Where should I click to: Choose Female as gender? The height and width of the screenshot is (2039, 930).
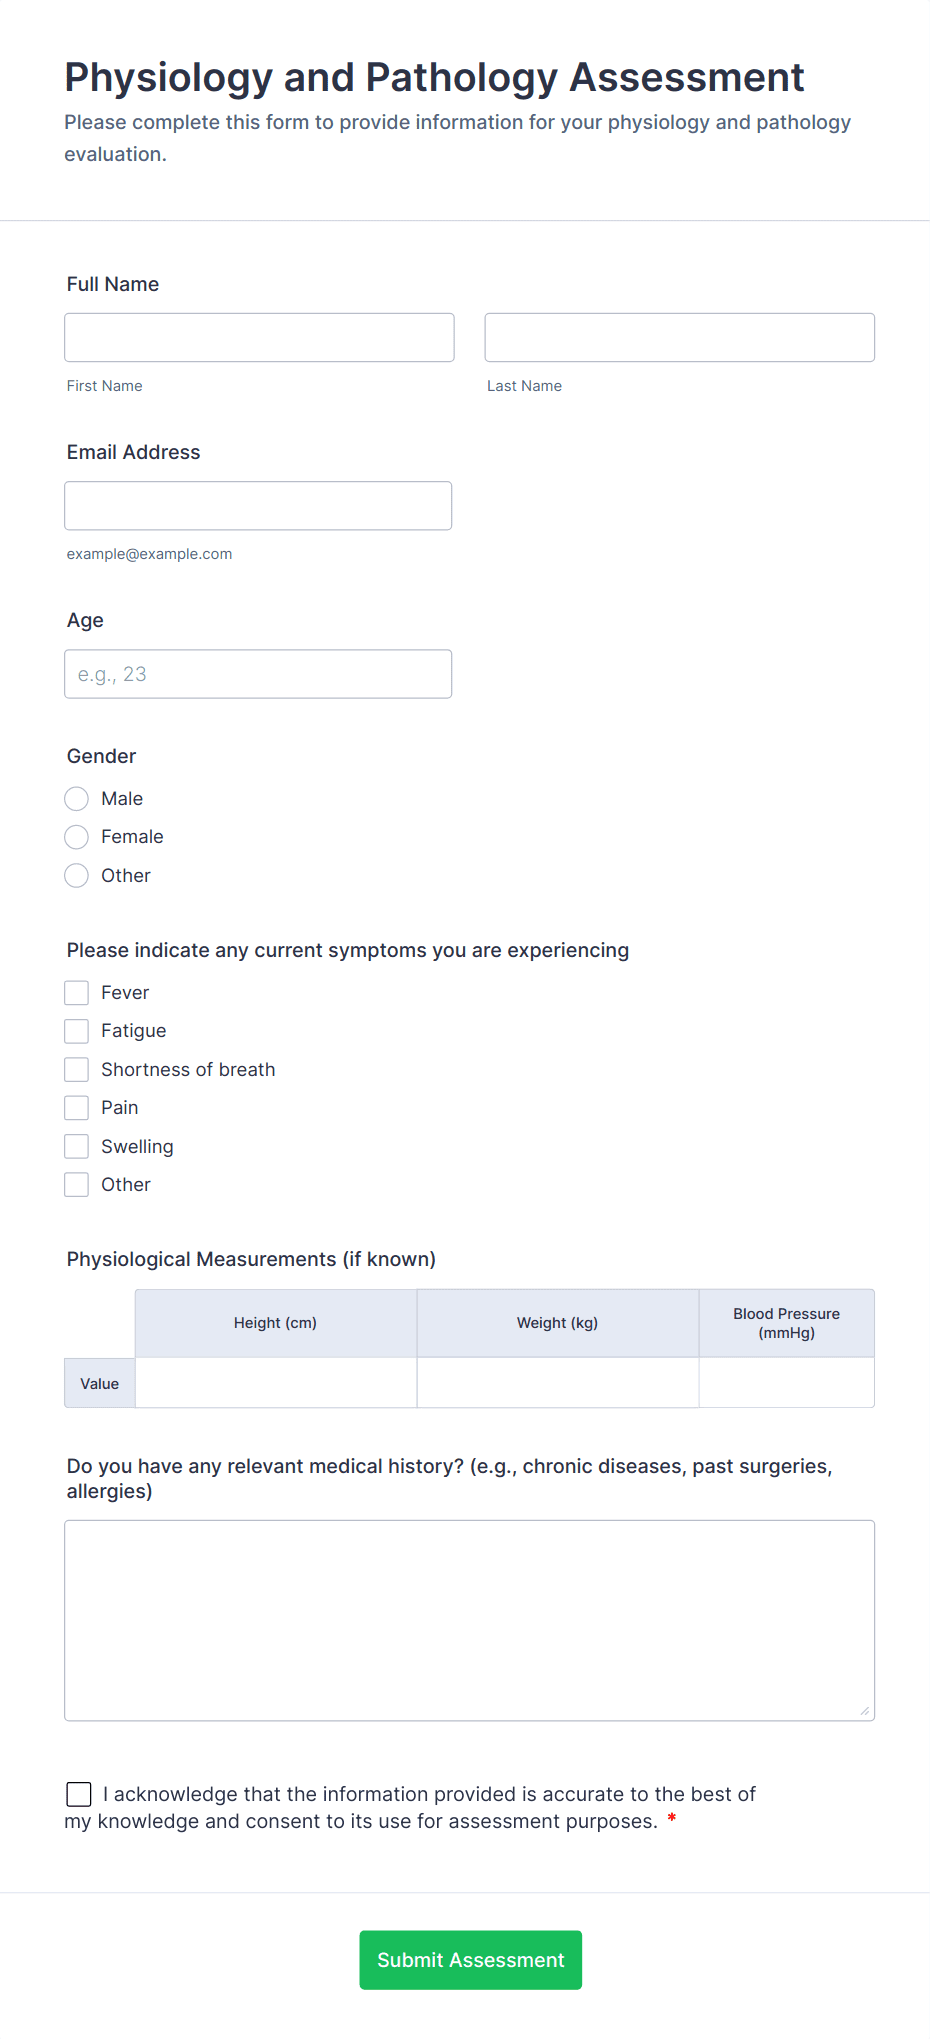[x=77, y=837]
